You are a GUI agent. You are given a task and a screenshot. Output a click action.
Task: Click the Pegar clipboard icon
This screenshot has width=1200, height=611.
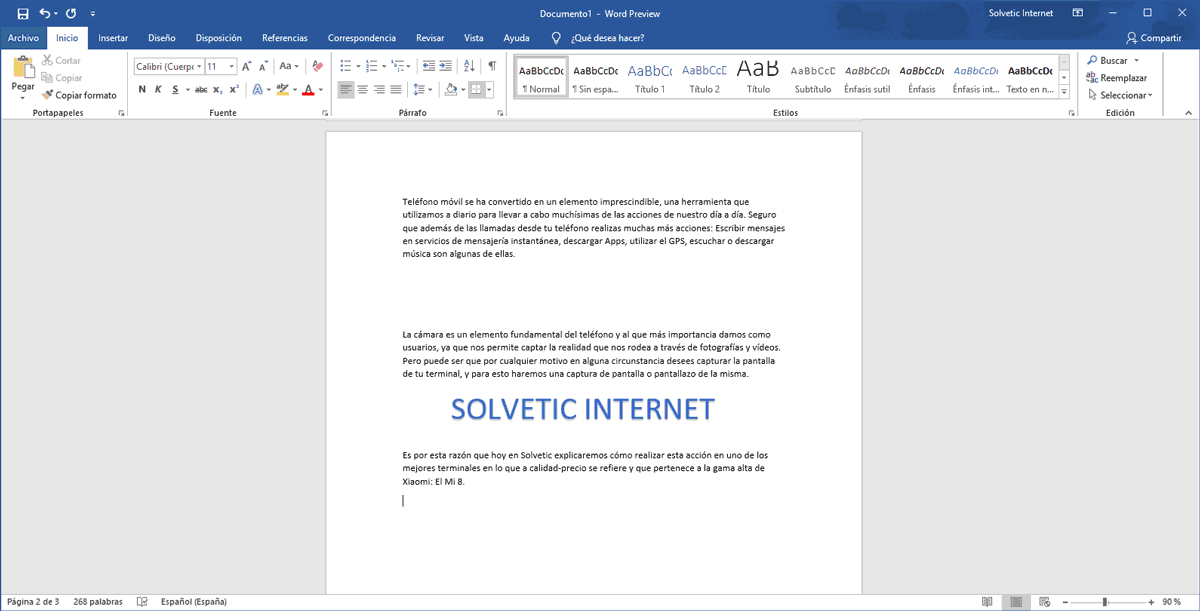[23, 68]
